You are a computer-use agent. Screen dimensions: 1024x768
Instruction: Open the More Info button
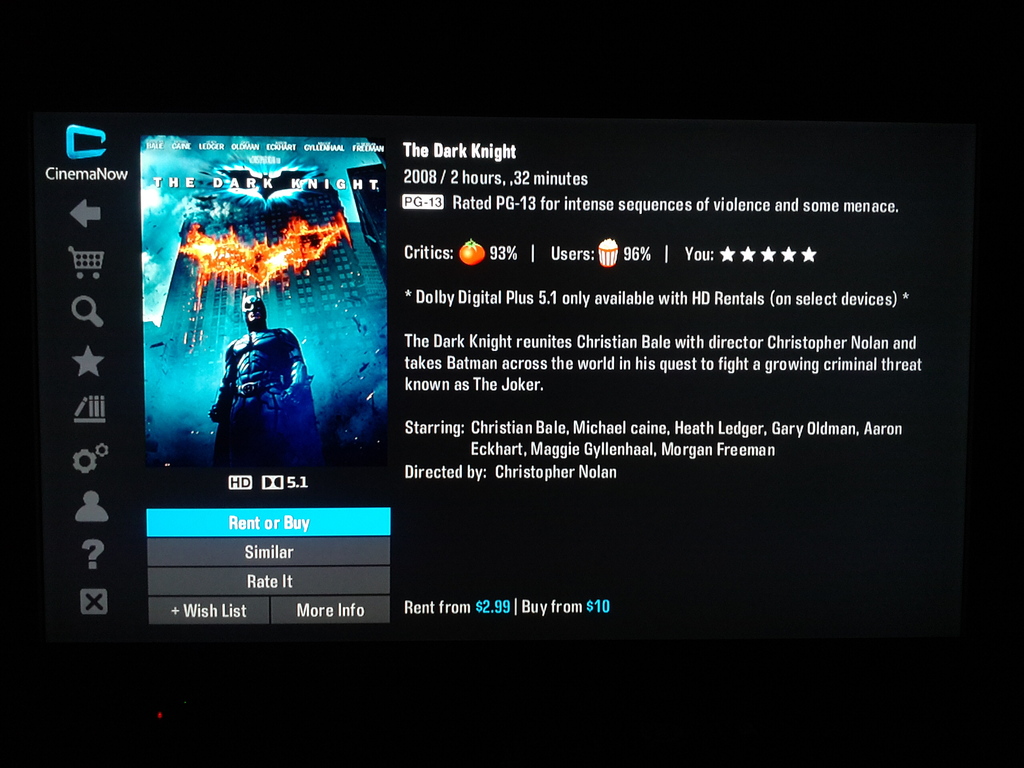tap(330, 610)
